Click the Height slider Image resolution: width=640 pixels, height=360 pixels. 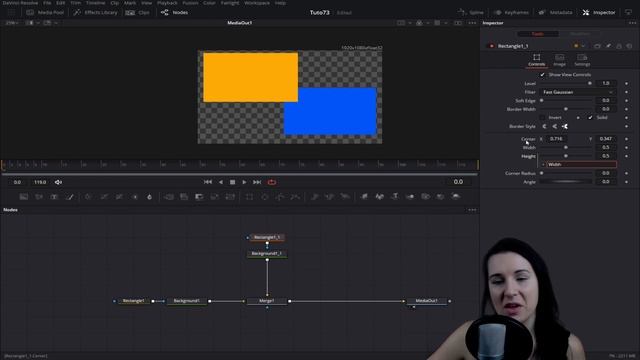coord(566,156)
